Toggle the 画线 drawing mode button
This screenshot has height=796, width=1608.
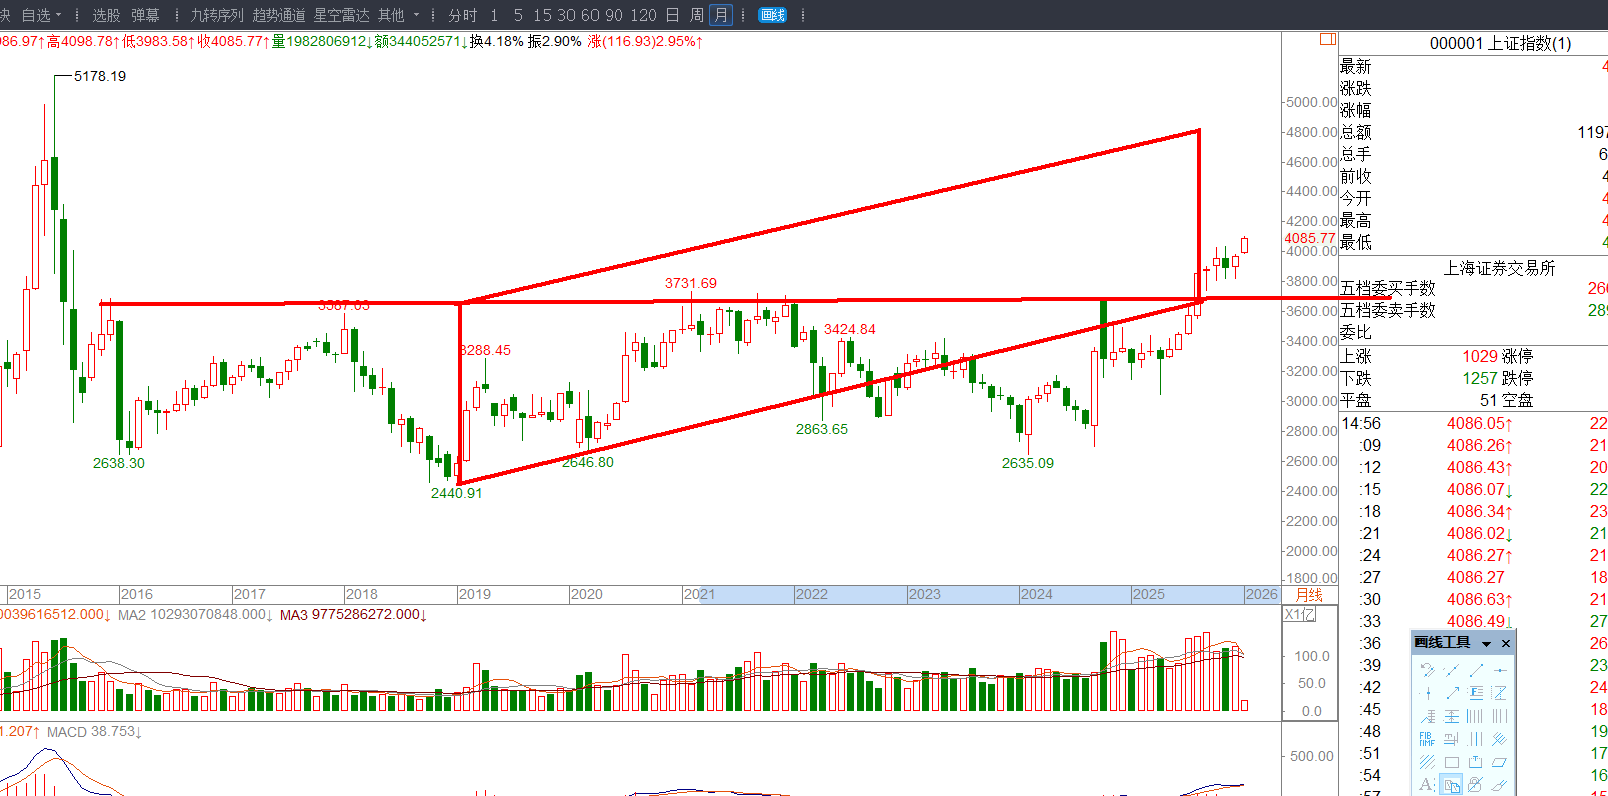[x=772, y=15]
